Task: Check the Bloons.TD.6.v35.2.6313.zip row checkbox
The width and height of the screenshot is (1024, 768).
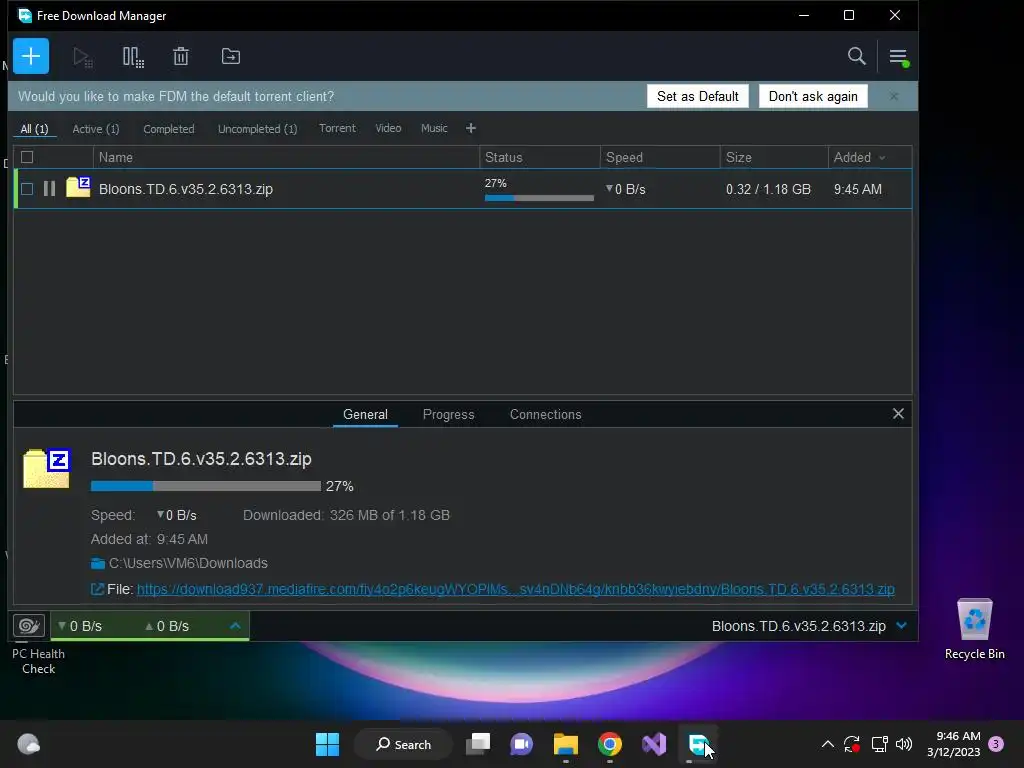Action: pyautogui.click(x=27, y=189)
